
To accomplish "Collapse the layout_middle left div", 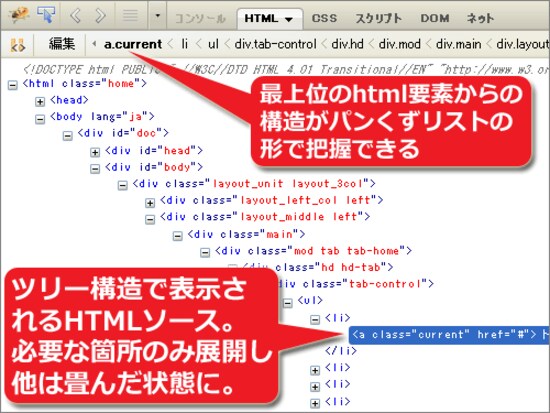I will (150, 219).
